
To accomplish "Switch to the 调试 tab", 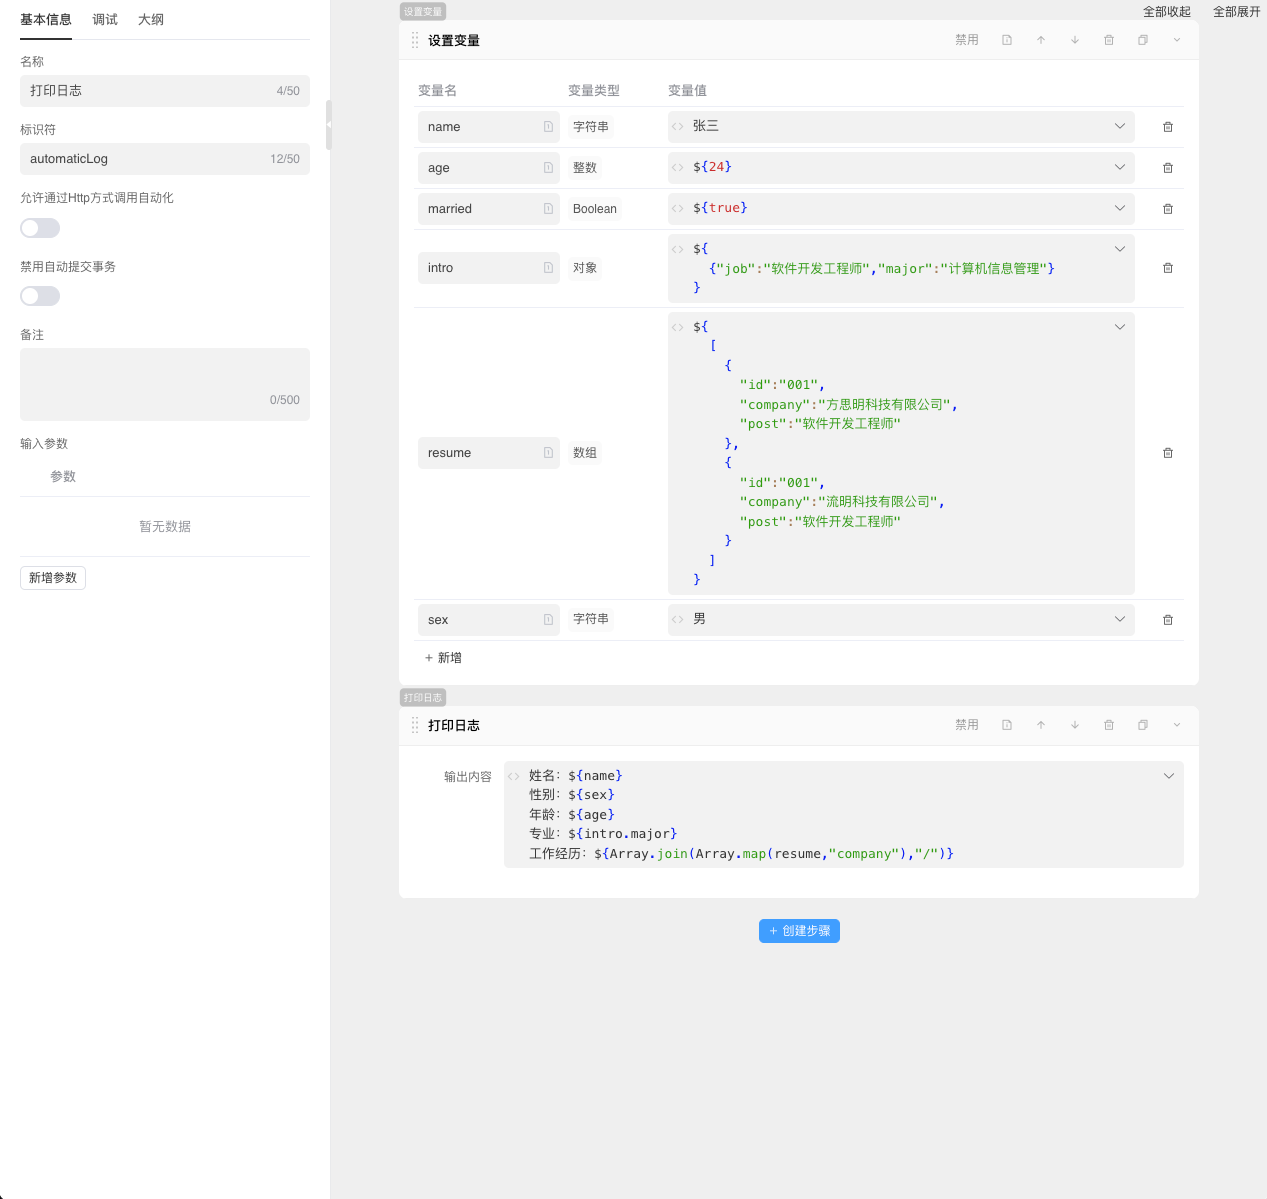I will 105,20.
